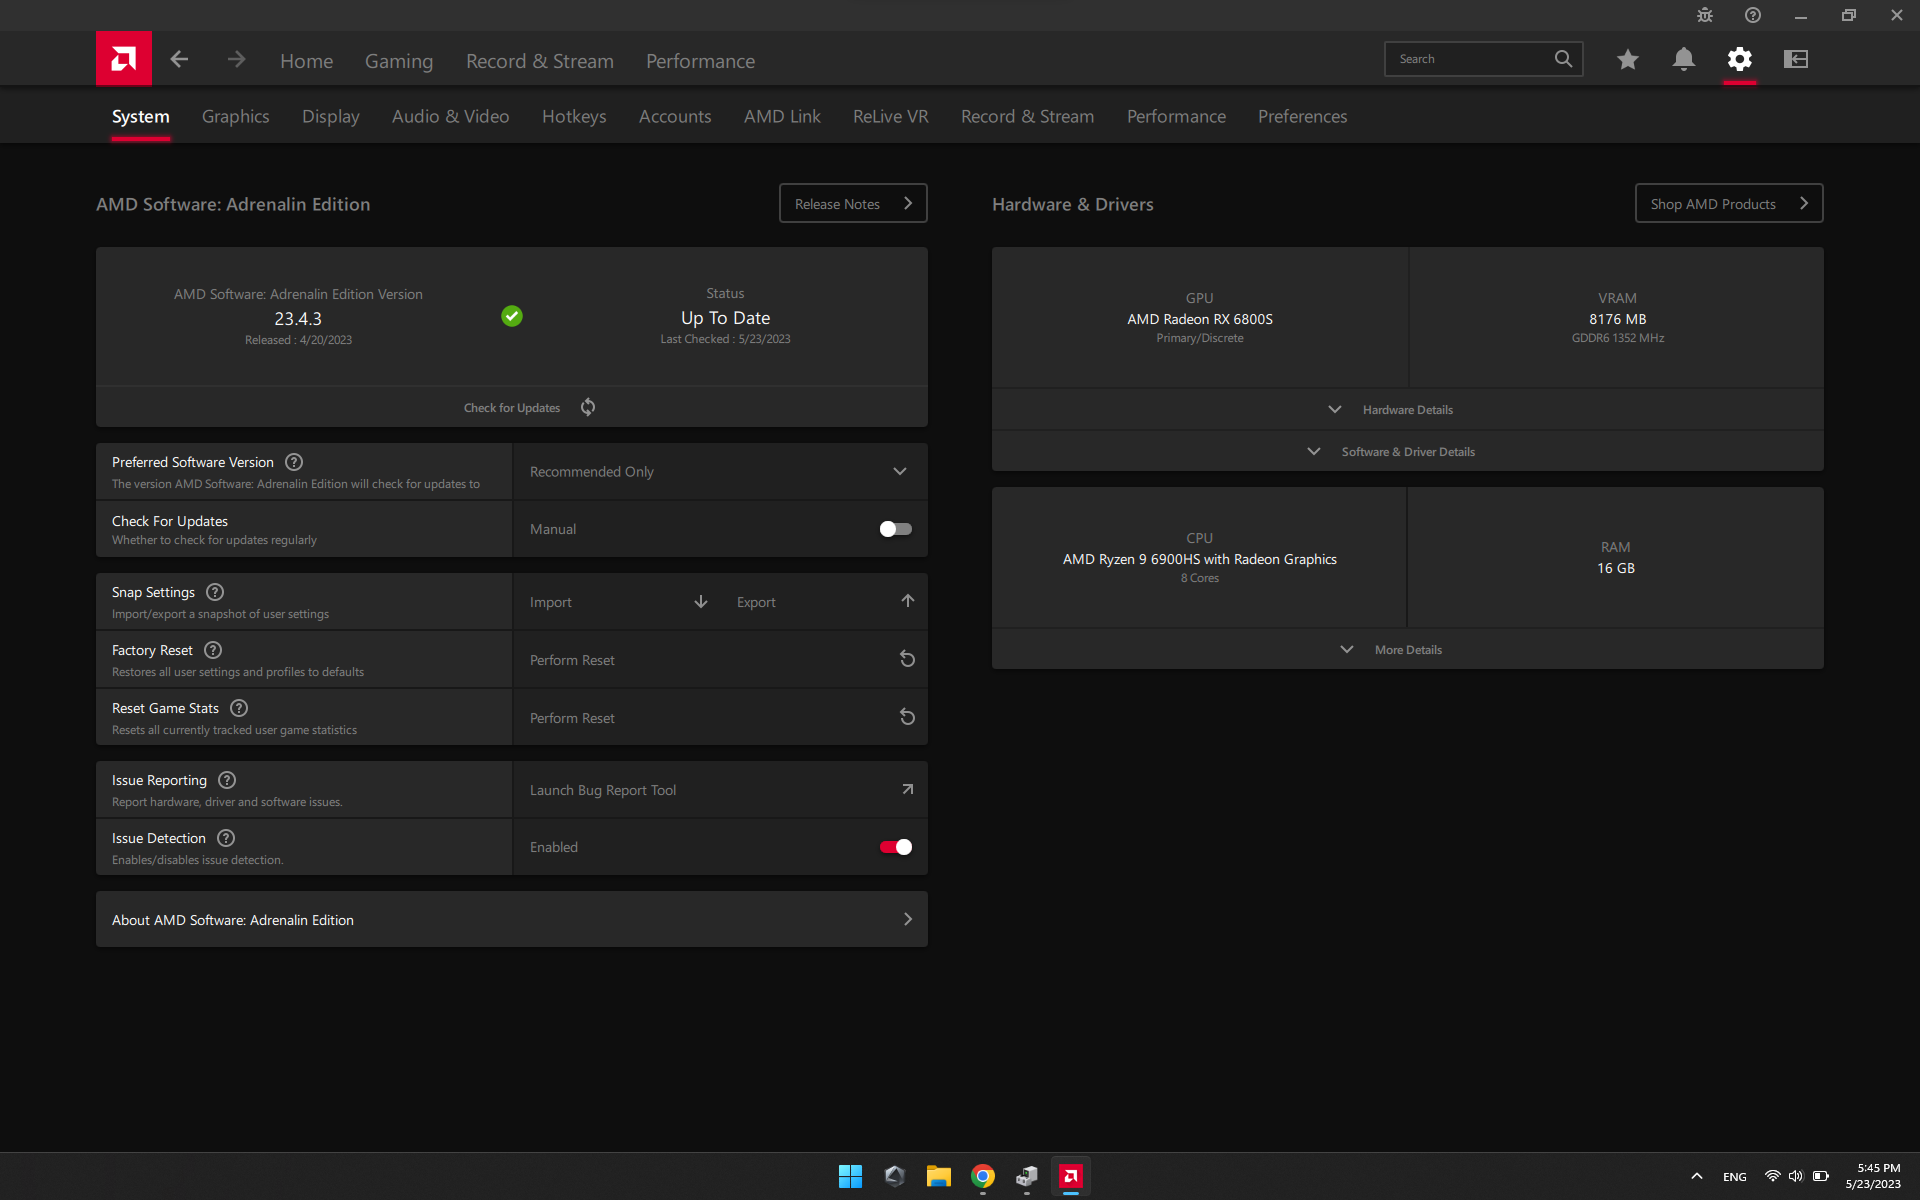
Task: Open the sidebar panel icon
Action: click(1796, 60)
